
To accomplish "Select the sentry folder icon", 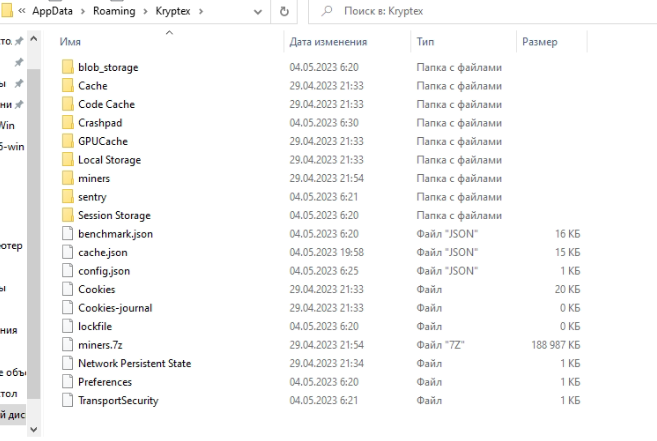I will click(67, 197).
